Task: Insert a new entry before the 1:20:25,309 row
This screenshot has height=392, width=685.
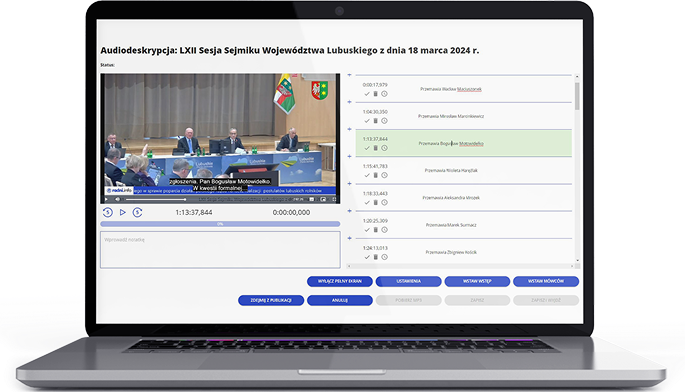Action: point(349,211)
